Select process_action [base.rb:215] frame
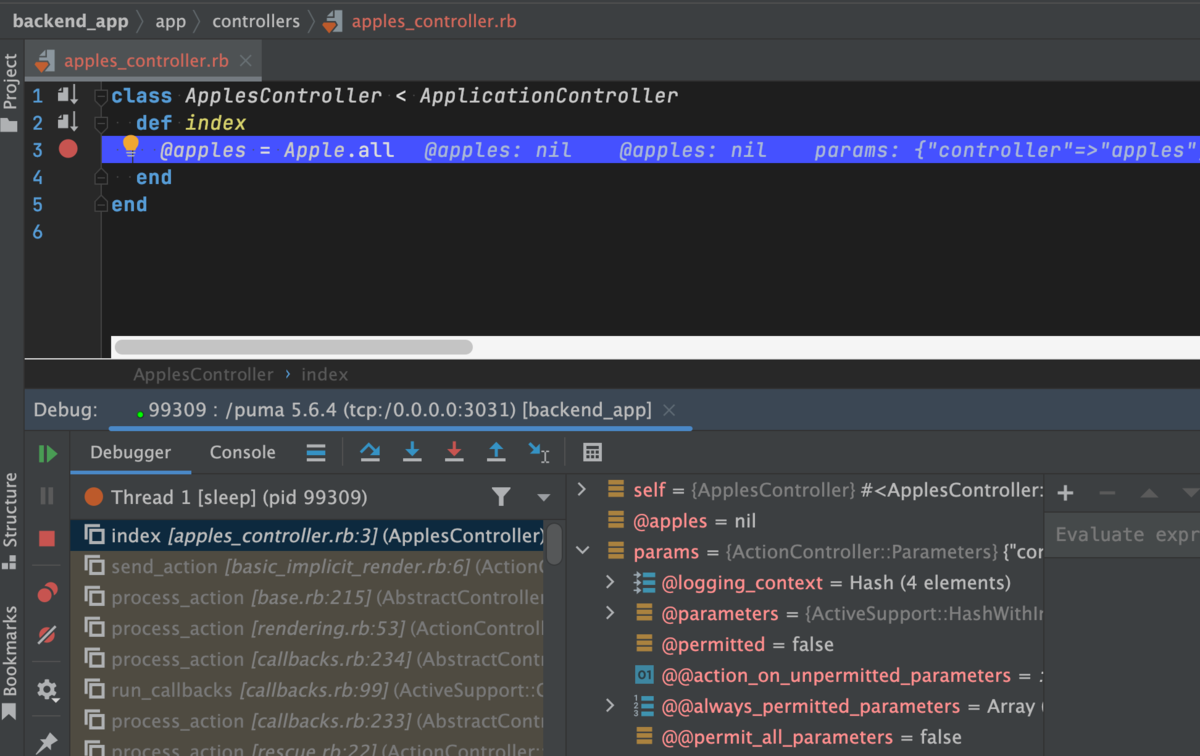Viewport: 1200px width, 756px height. click(307, 598)
